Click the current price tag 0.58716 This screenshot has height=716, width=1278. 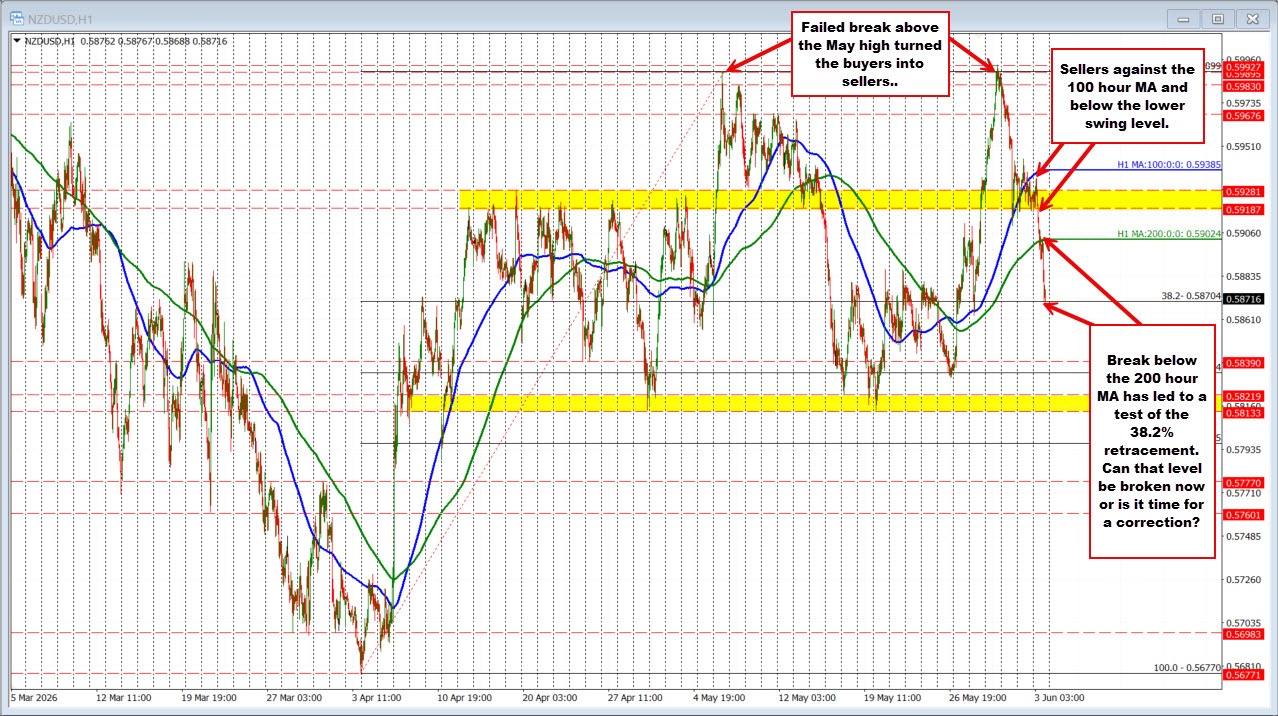(x=1246, y=299)
